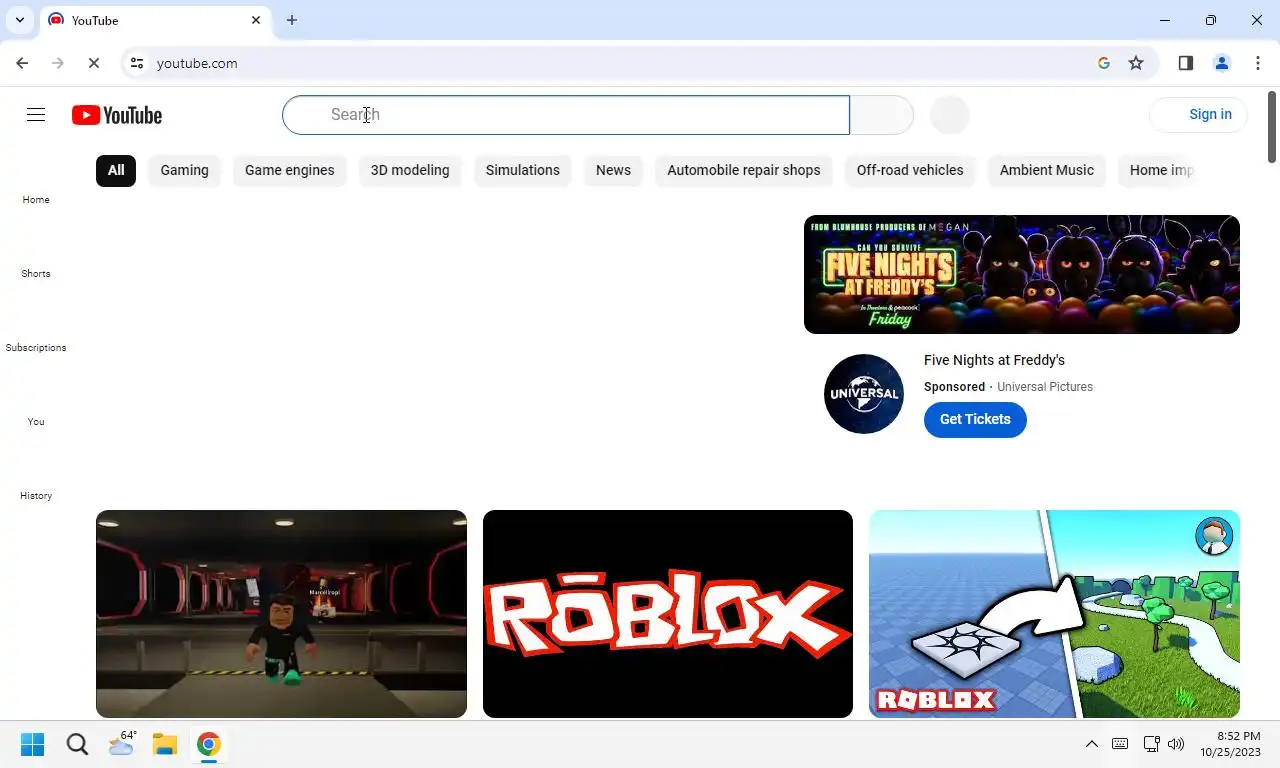The height and width of the screenshot is (768, 1280).
Task: Stop the page loading with X button
Action: (x=94, y=63)
